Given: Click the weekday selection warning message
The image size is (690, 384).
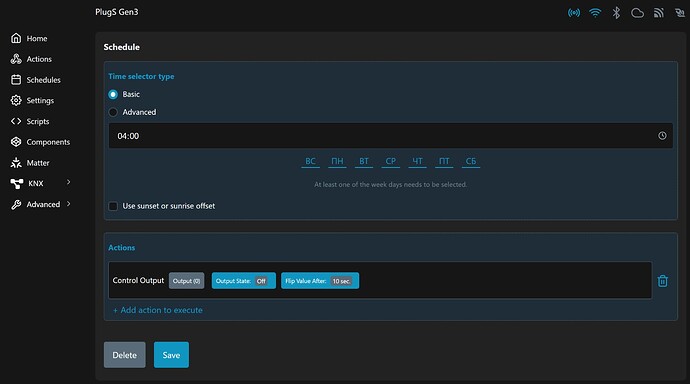Looking at the screenshot, I should (x=390, y=184).
